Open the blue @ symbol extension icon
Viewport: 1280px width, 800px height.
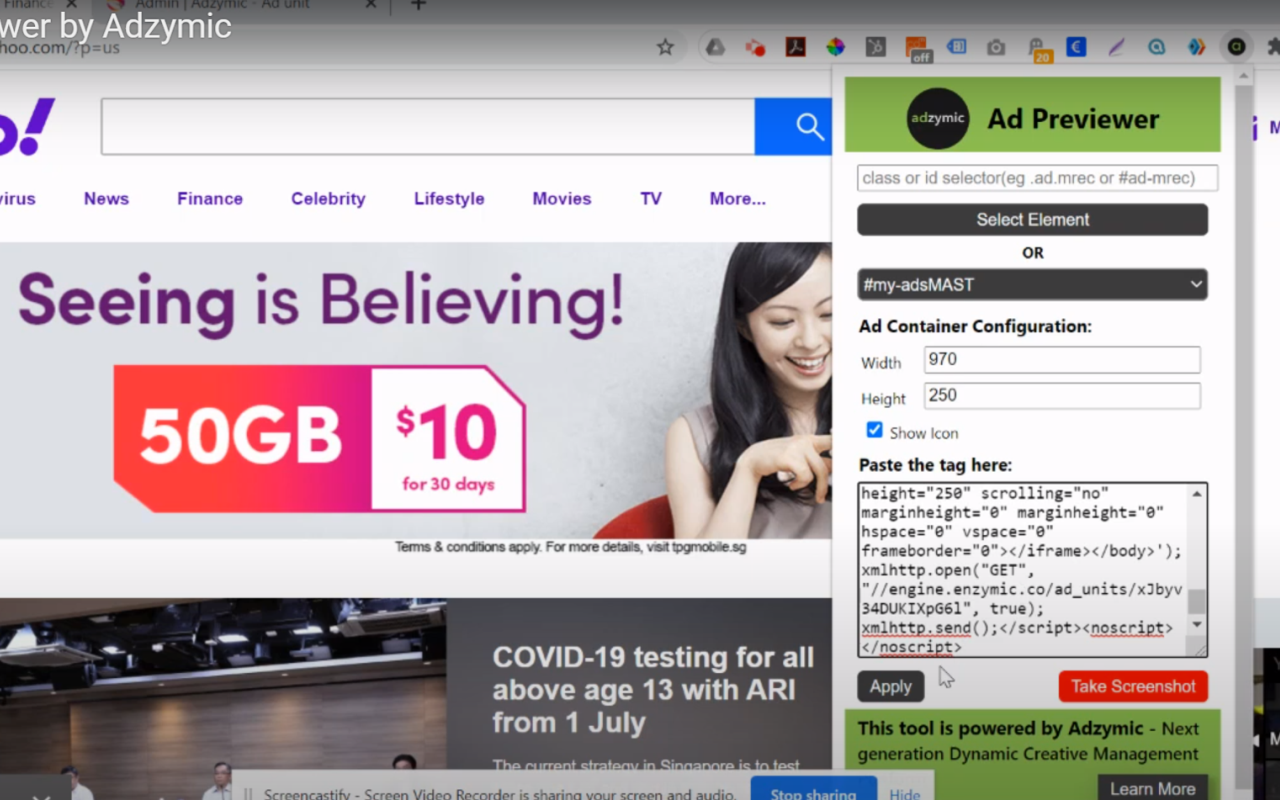click(x=1156, y=47)
